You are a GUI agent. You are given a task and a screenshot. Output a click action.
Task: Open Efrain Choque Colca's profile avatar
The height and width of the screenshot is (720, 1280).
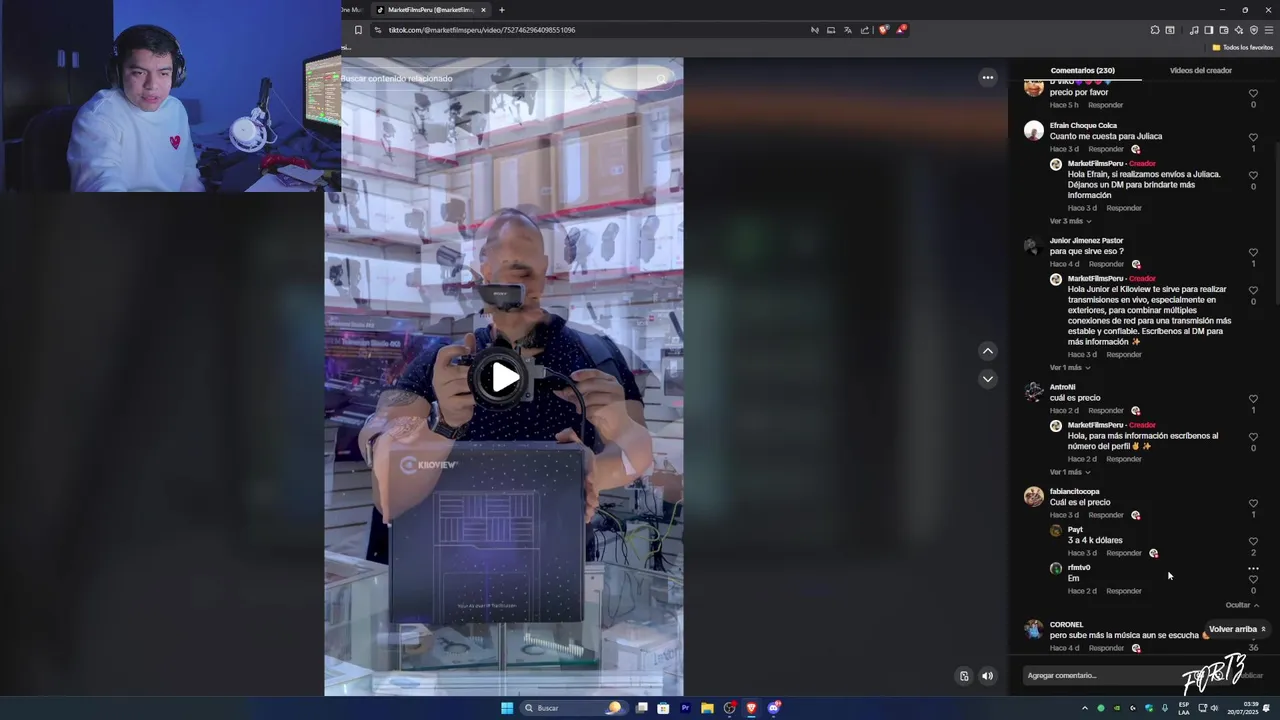click(1034, 131)
